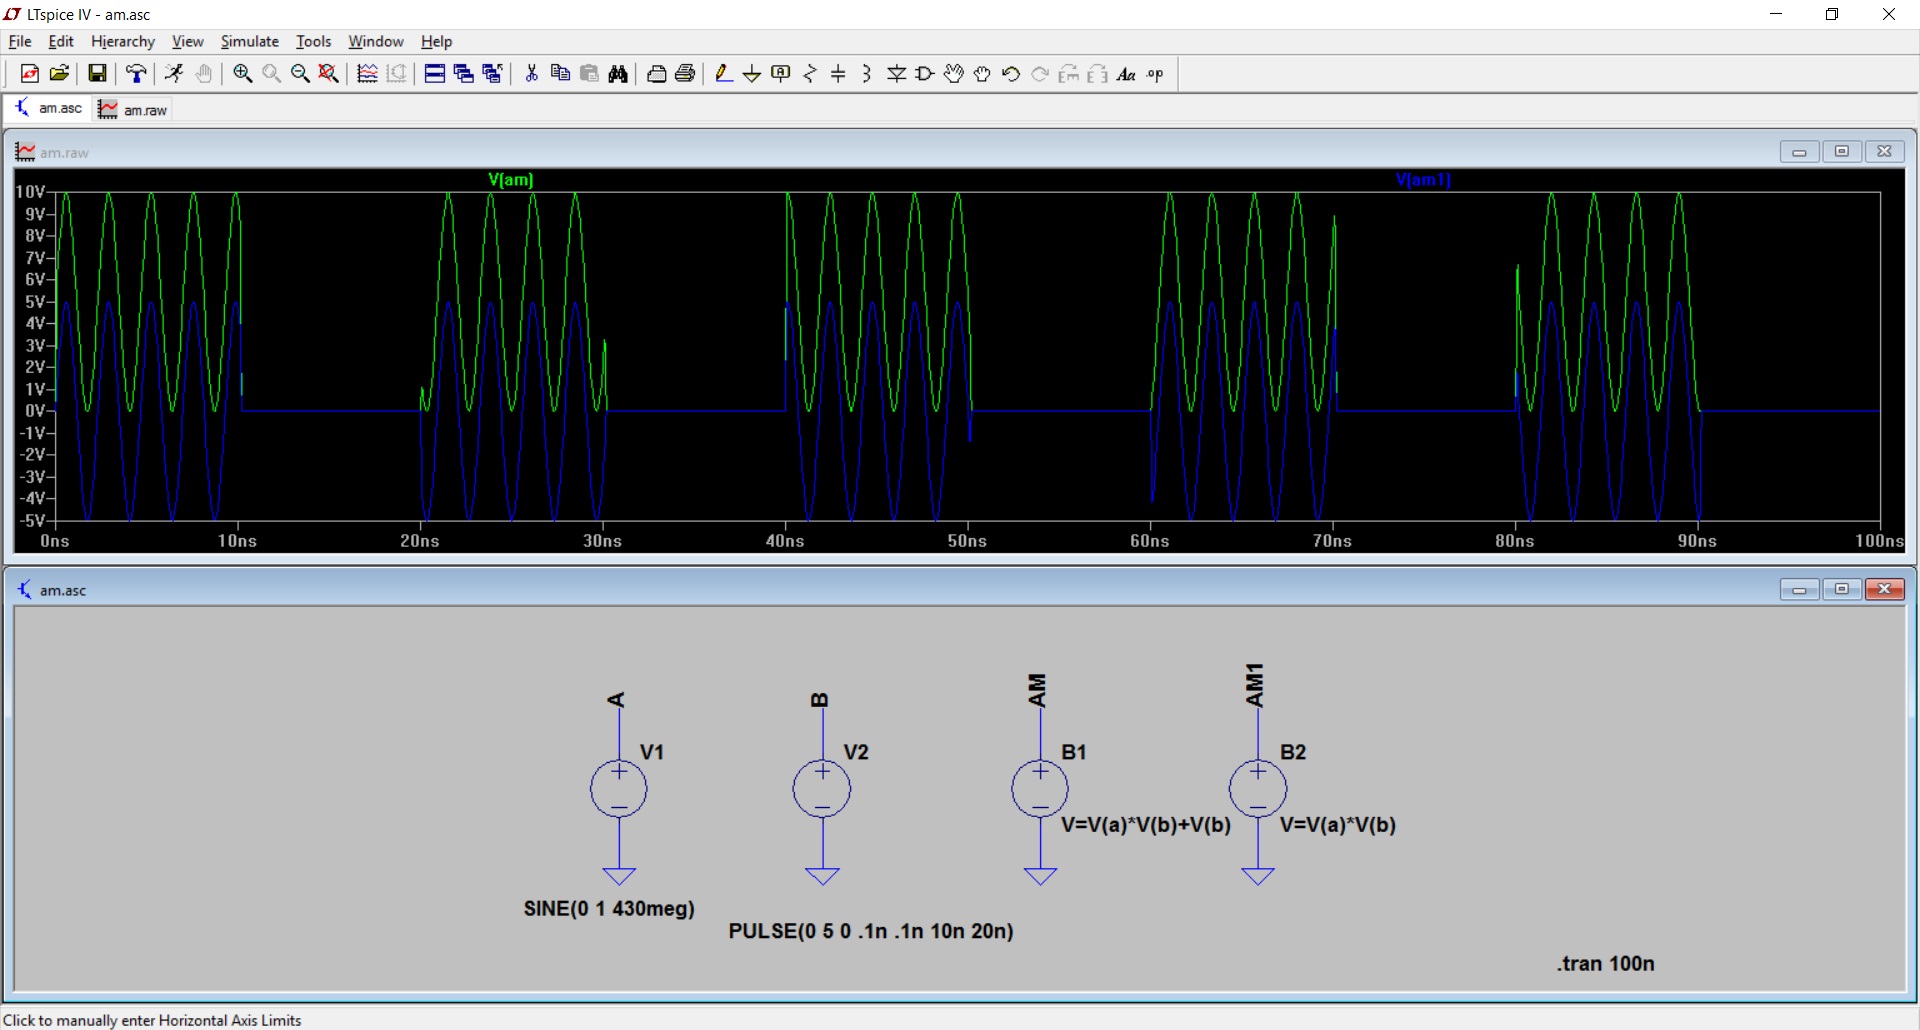Click the Undo arrow icon

pos(1011,74)
